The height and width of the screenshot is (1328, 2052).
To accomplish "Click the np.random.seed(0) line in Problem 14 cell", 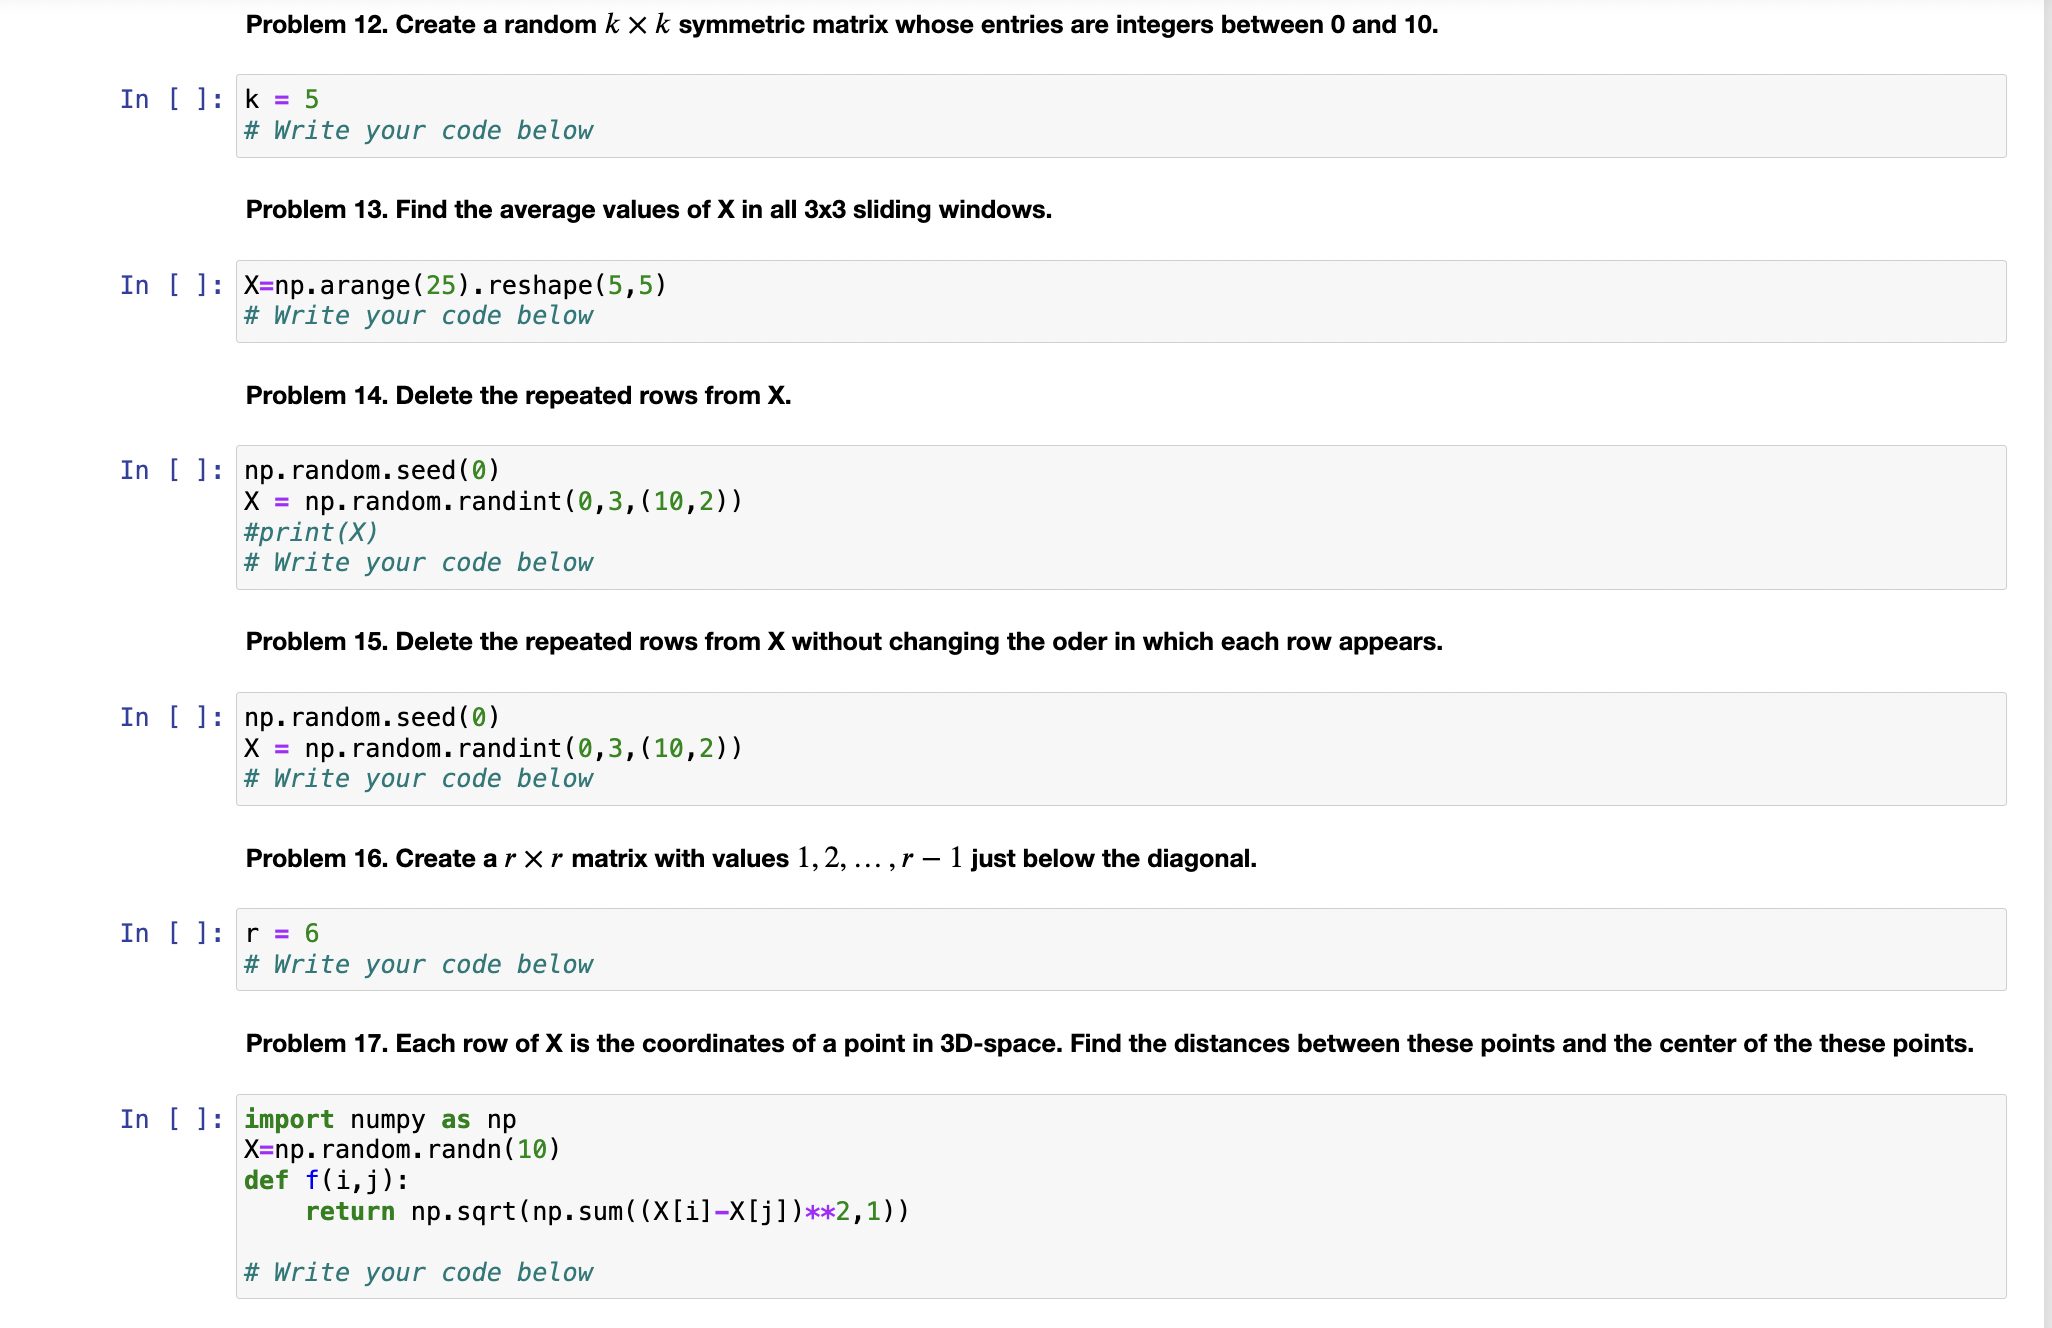I will tap(370, 470).
